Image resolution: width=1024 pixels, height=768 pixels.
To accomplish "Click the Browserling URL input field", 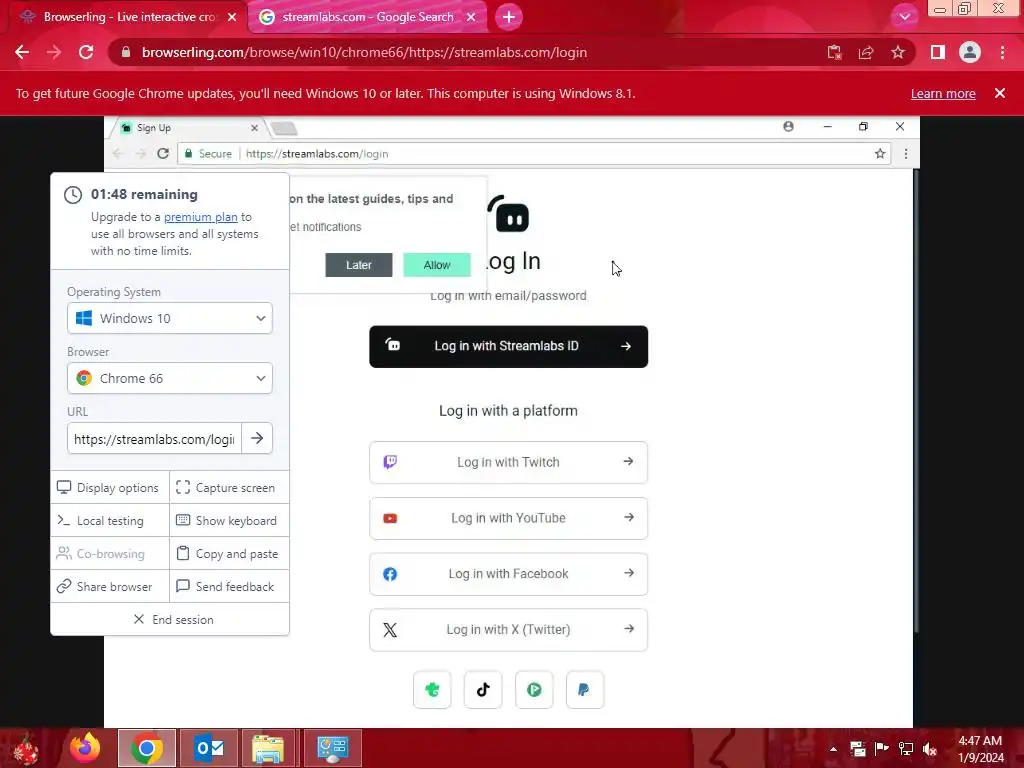I will pos(154,438).
